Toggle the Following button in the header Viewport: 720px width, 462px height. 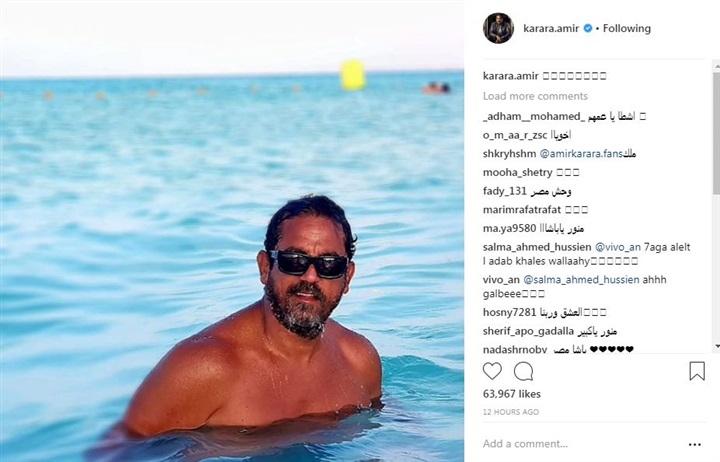click(627, 28)
